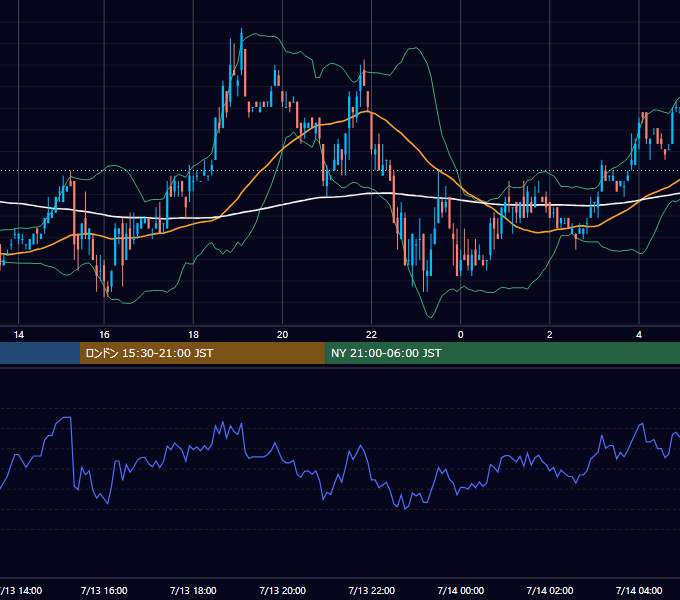Click the '22' hour label on the time axis

click(371, 335)
